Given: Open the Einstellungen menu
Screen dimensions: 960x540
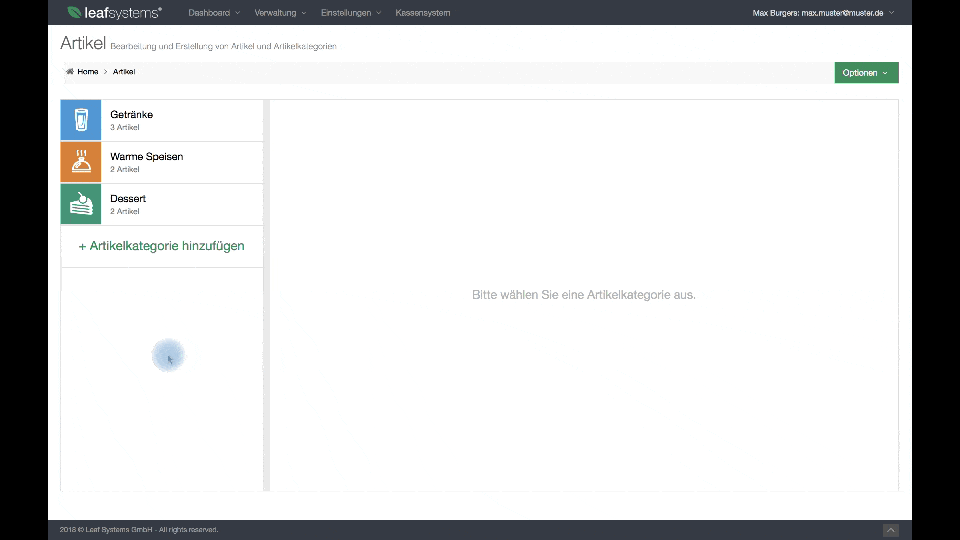Looking at the screenshot, I should tap(351, 13).
